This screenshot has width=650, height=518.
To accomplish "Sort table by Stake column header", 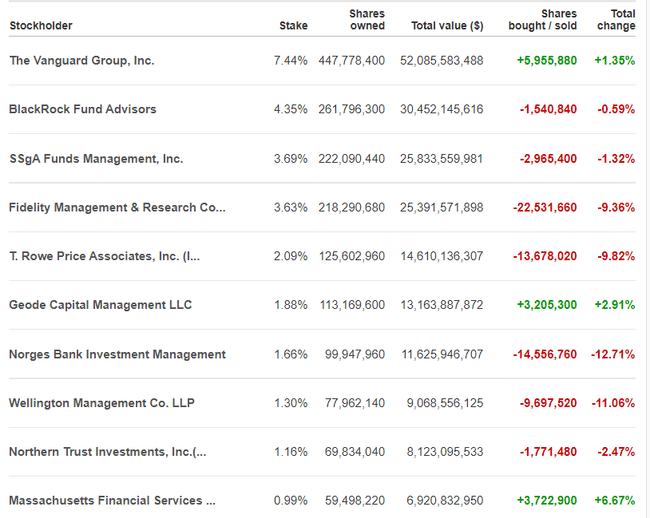I will [x=293, y=26].
